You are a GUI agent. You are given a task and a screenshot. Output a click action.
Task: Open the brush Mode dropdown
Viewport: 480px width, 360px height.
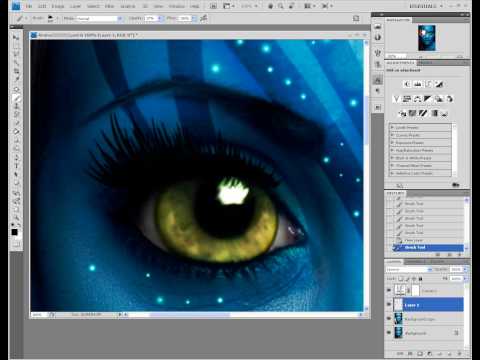pos(99,19)
